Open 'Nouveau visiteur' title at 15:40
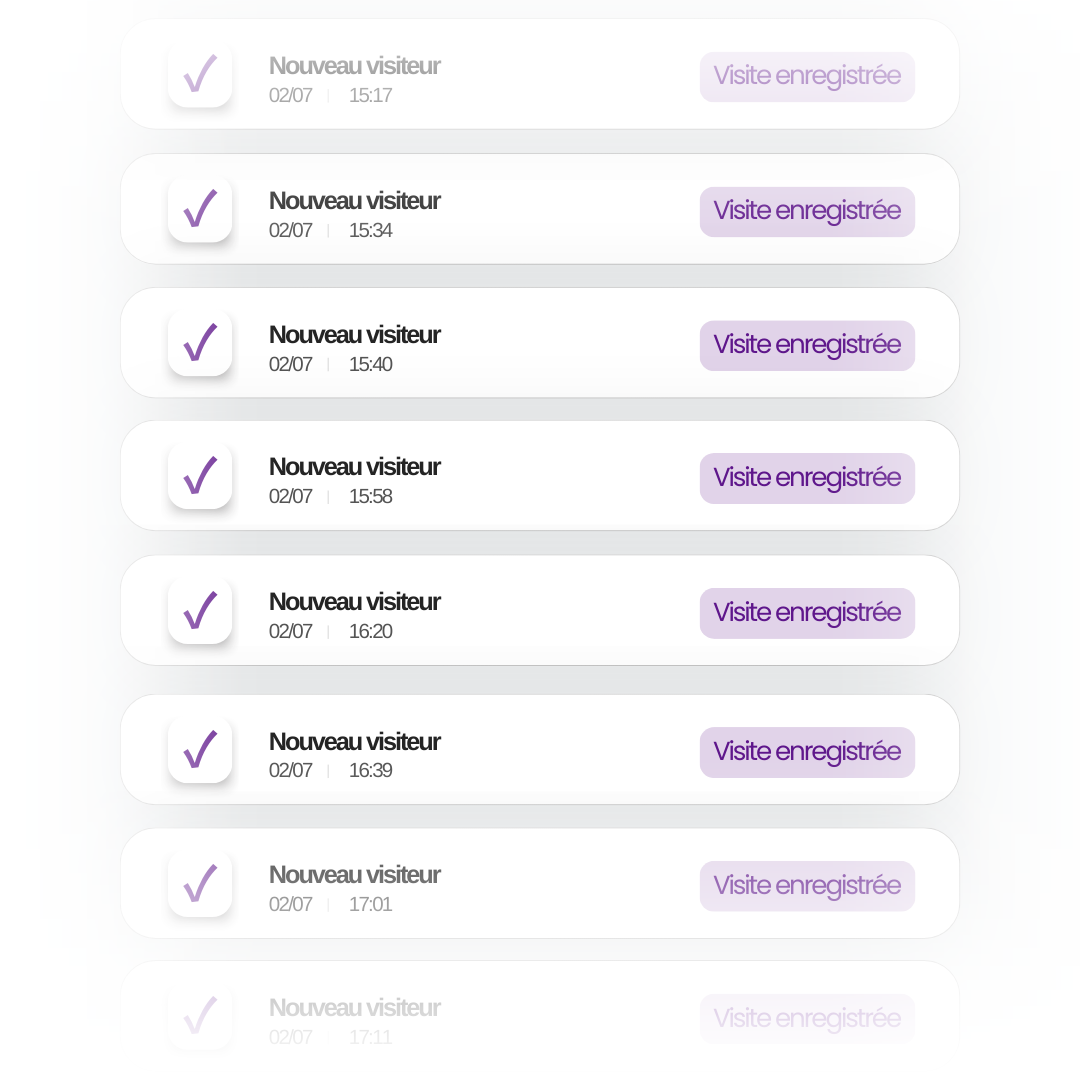Viewport: 1080px width, 1080px height. (354, 335)
